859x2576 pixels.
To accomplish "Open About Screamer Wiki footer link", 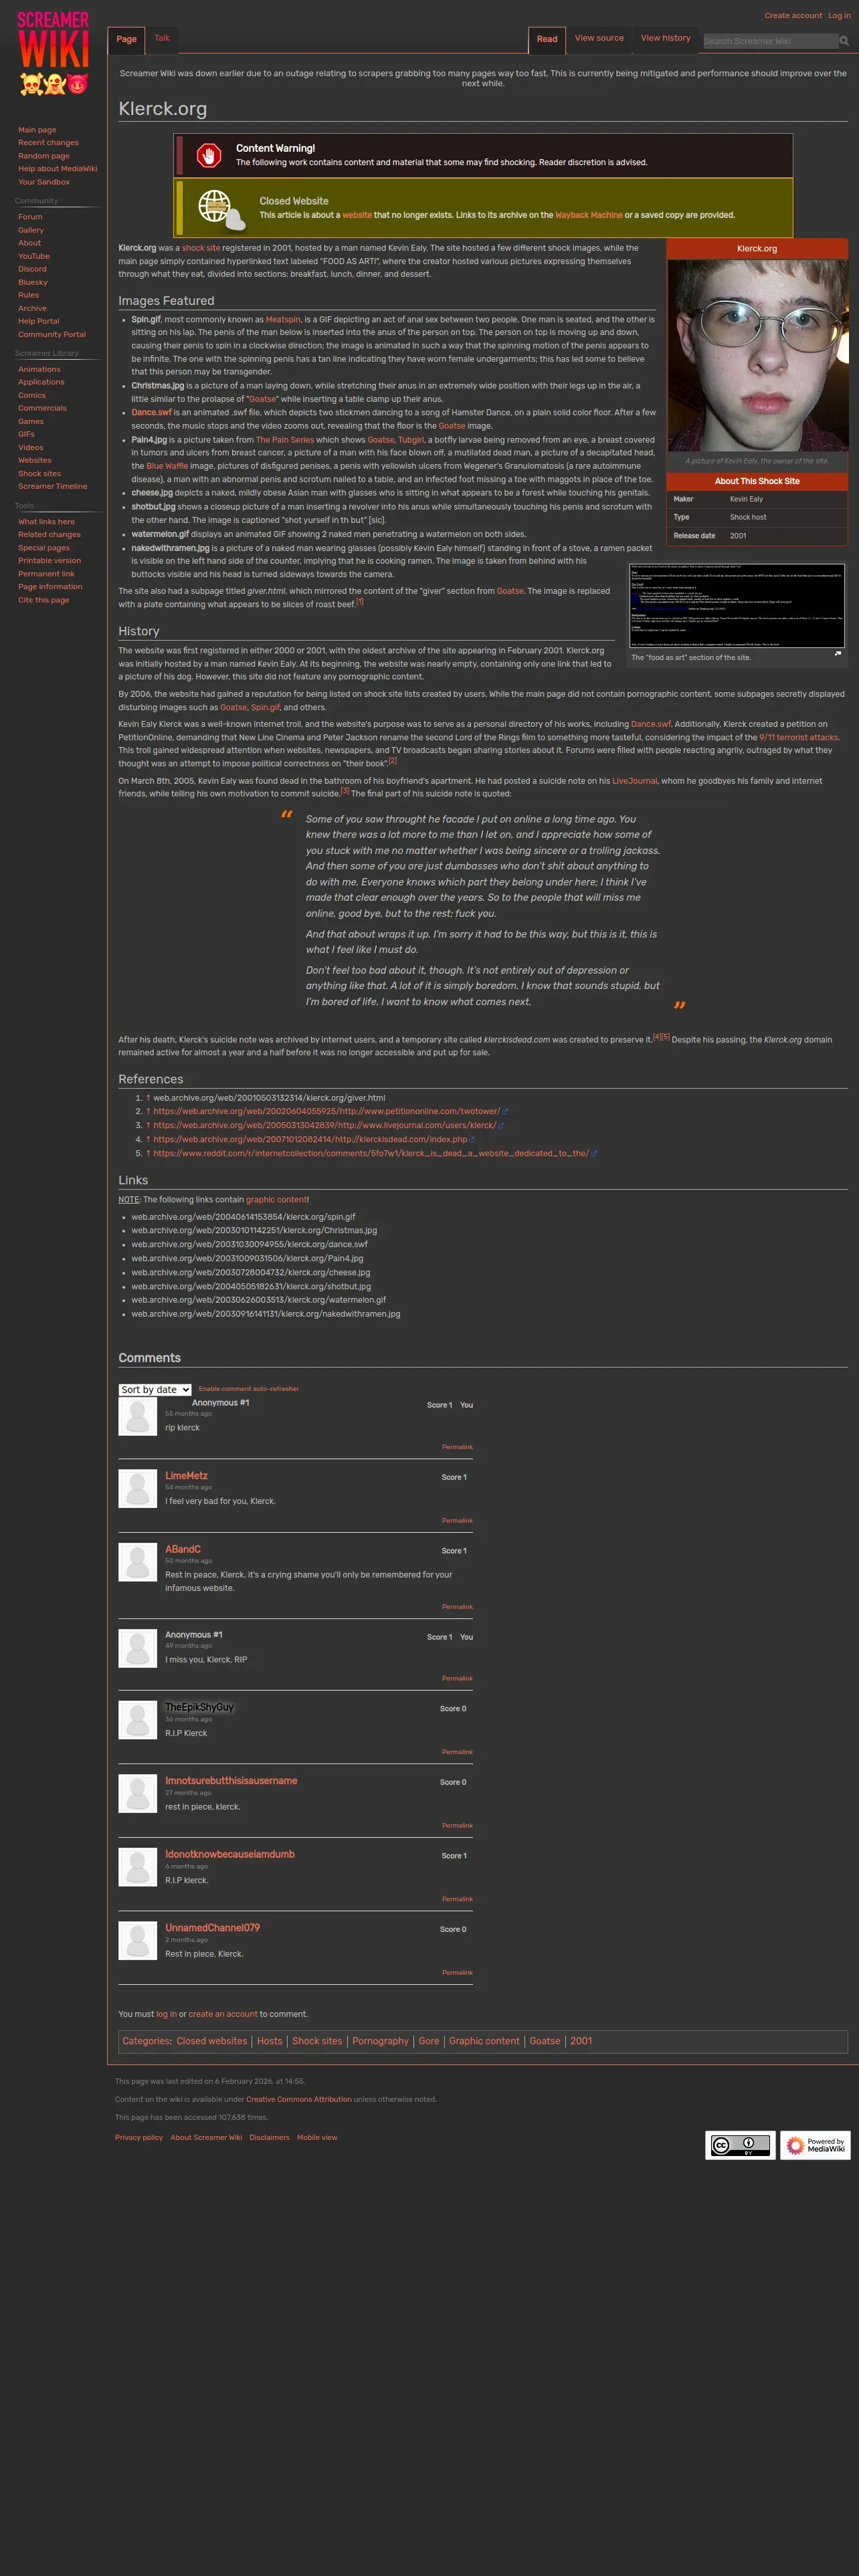I will [x=206, y=2137].
